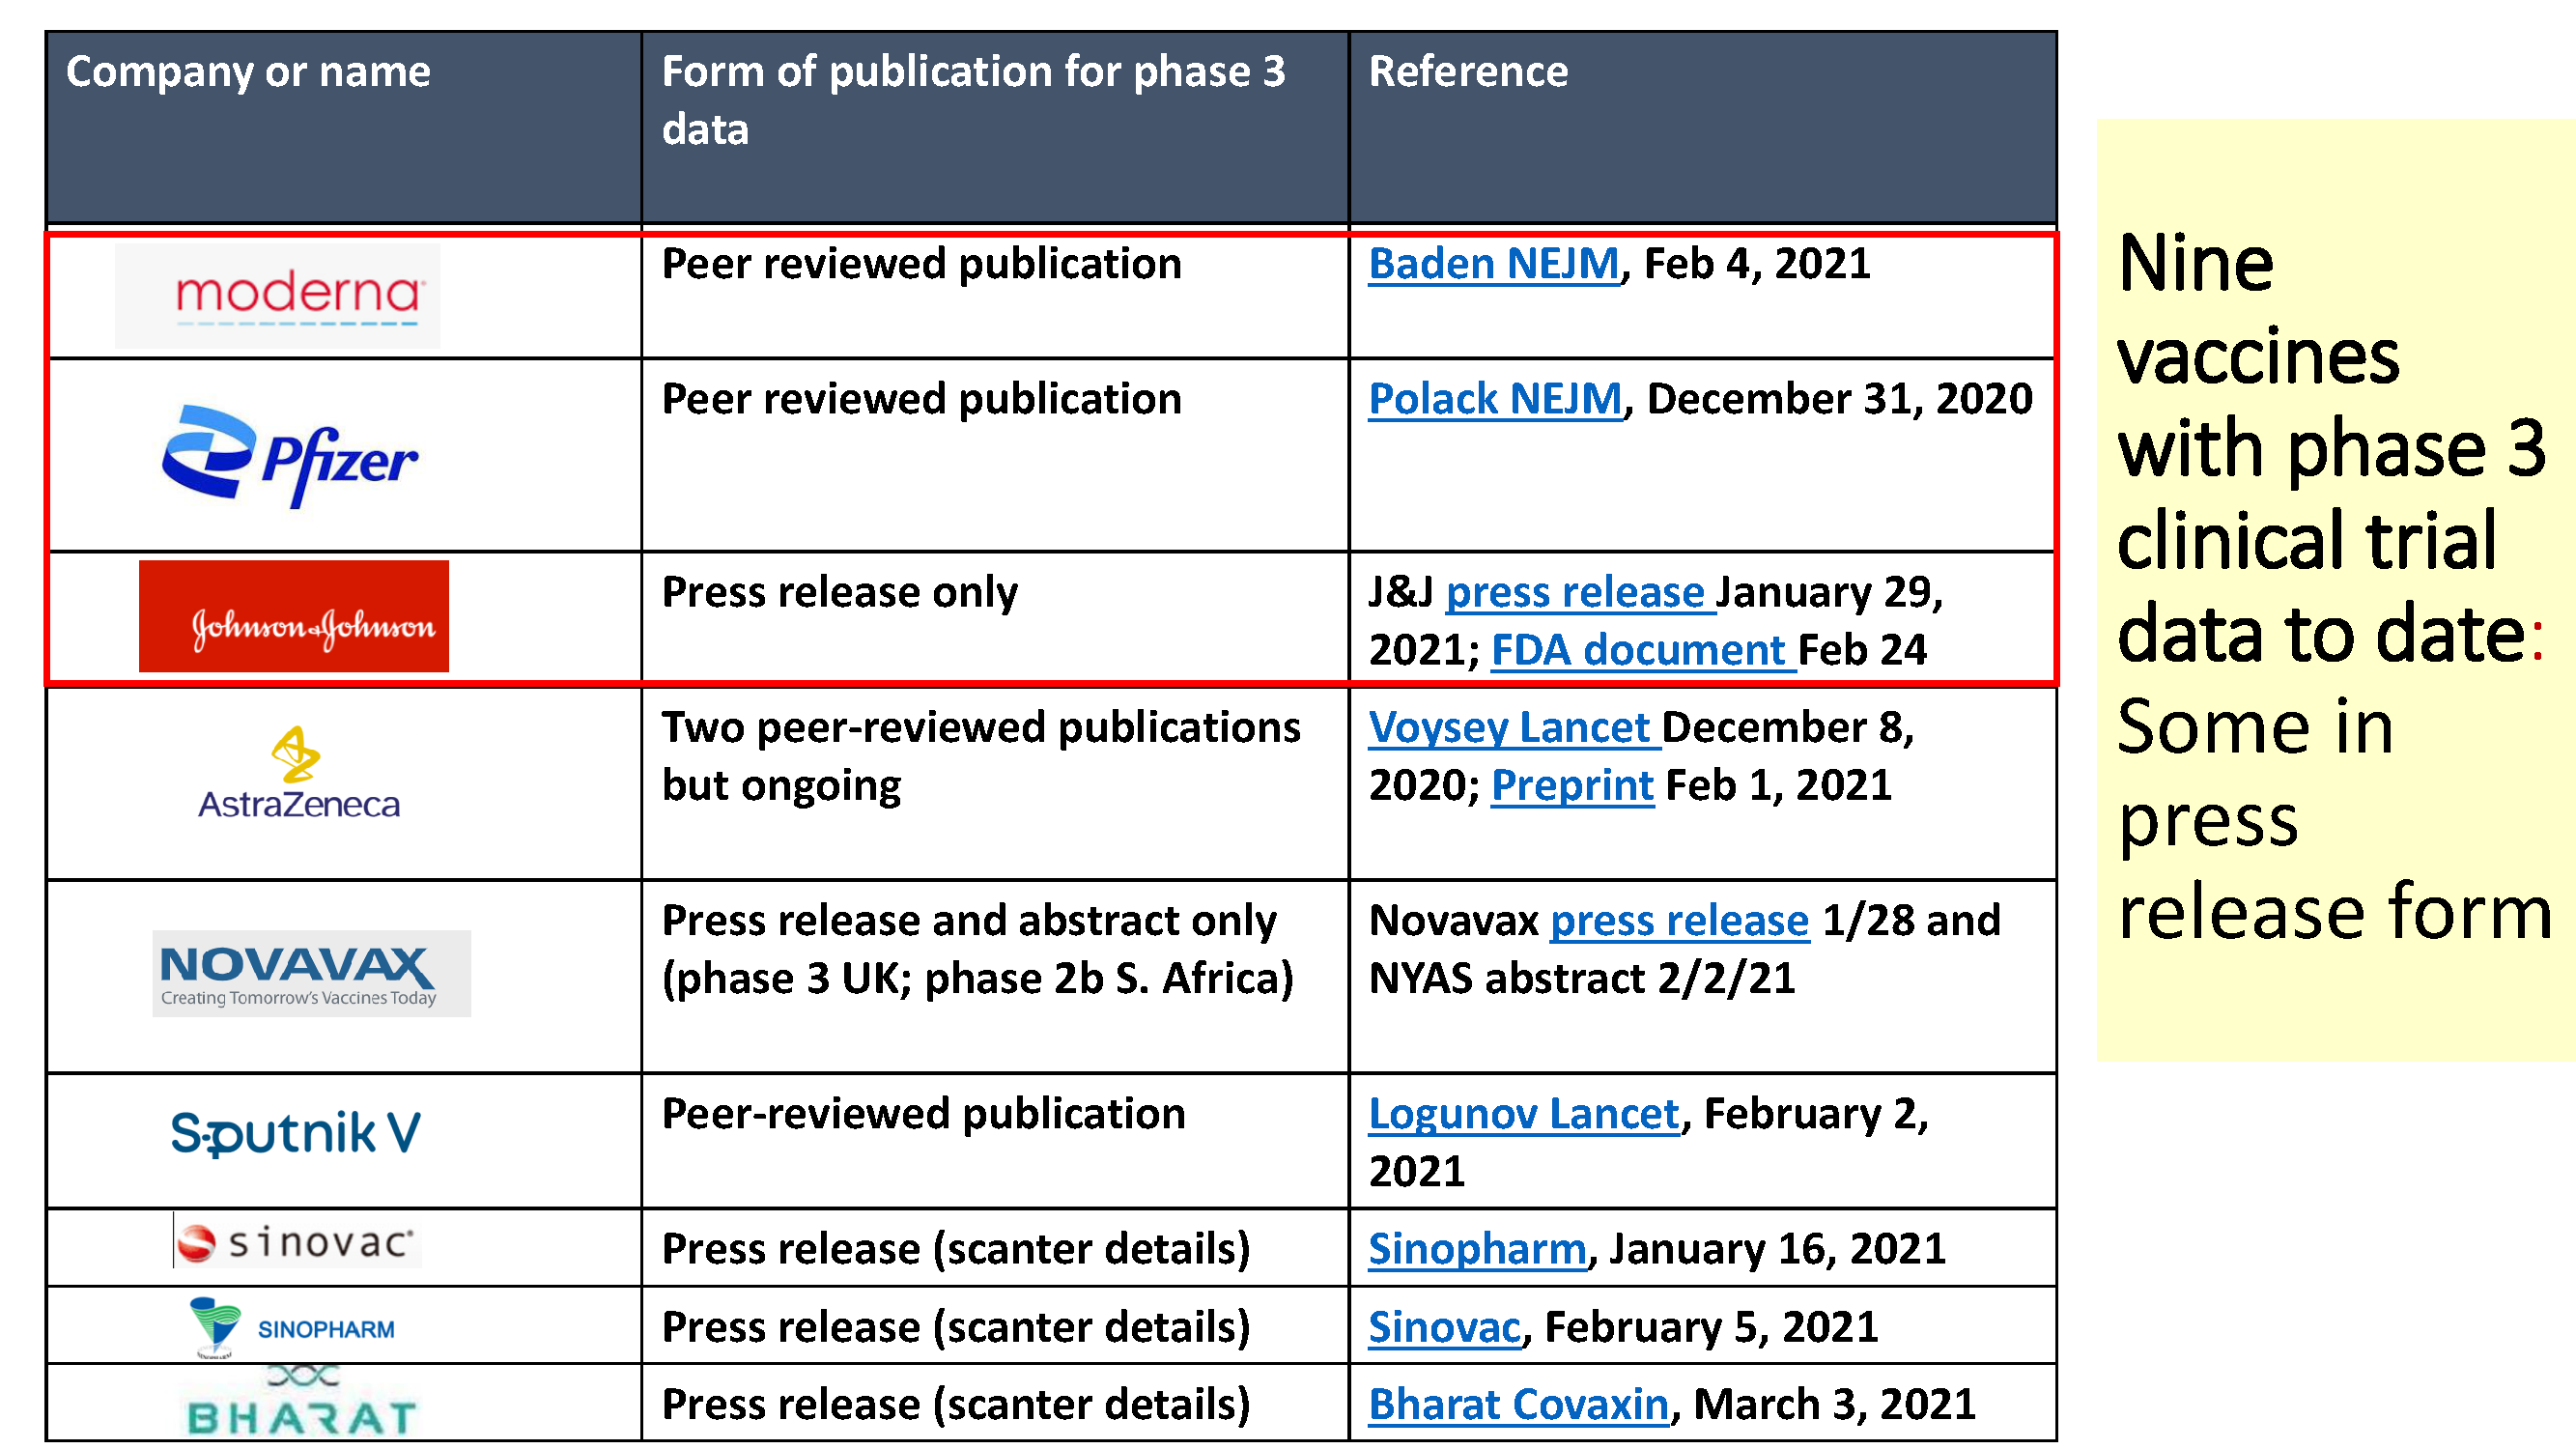Open the AstraZeneca Preprint link

pos(1572,785)
